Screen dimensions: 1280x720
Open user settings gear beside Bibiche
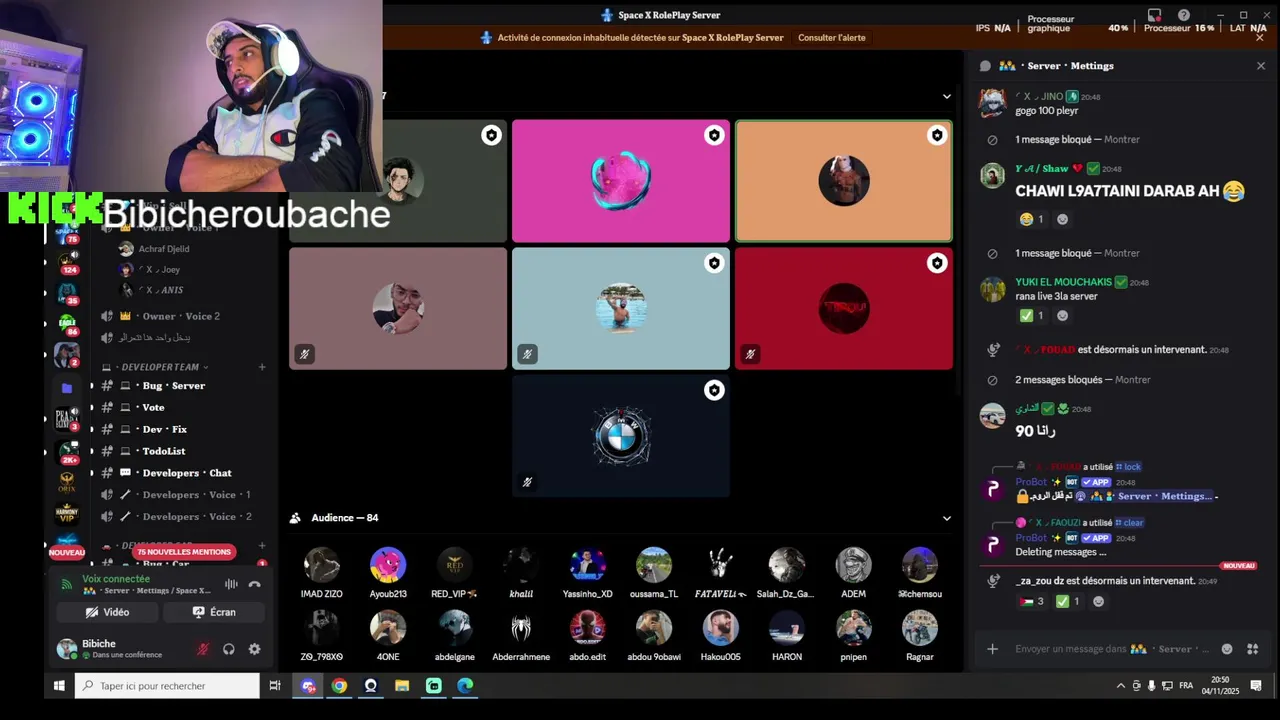point(254,649)
